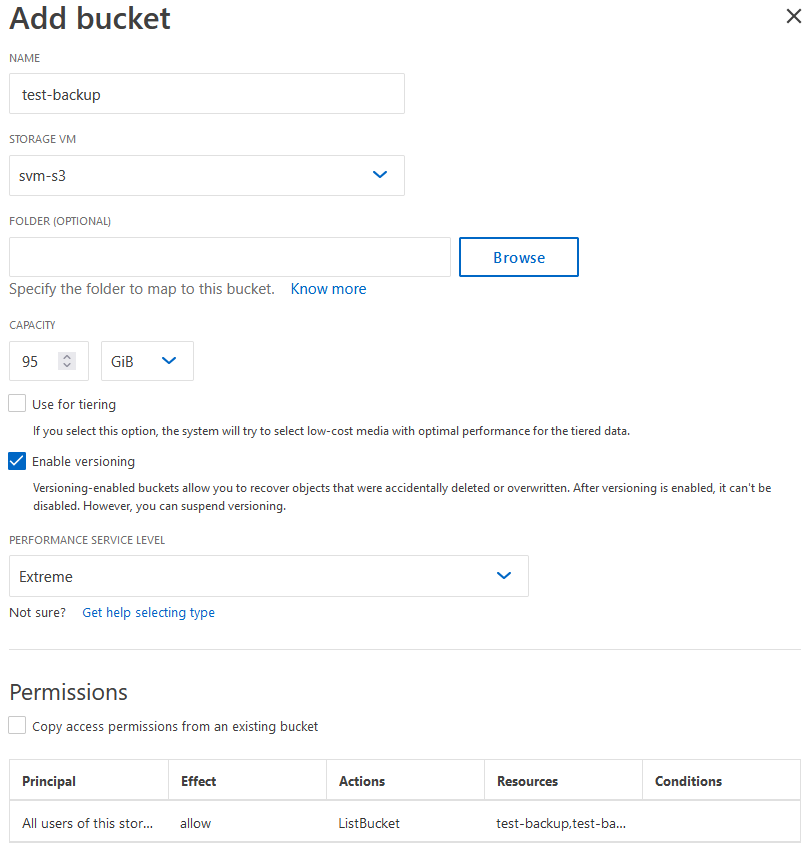This screenshot has height=847, width=809.
Task: Open the Storage VM dropdown
Action: point(380,174)
